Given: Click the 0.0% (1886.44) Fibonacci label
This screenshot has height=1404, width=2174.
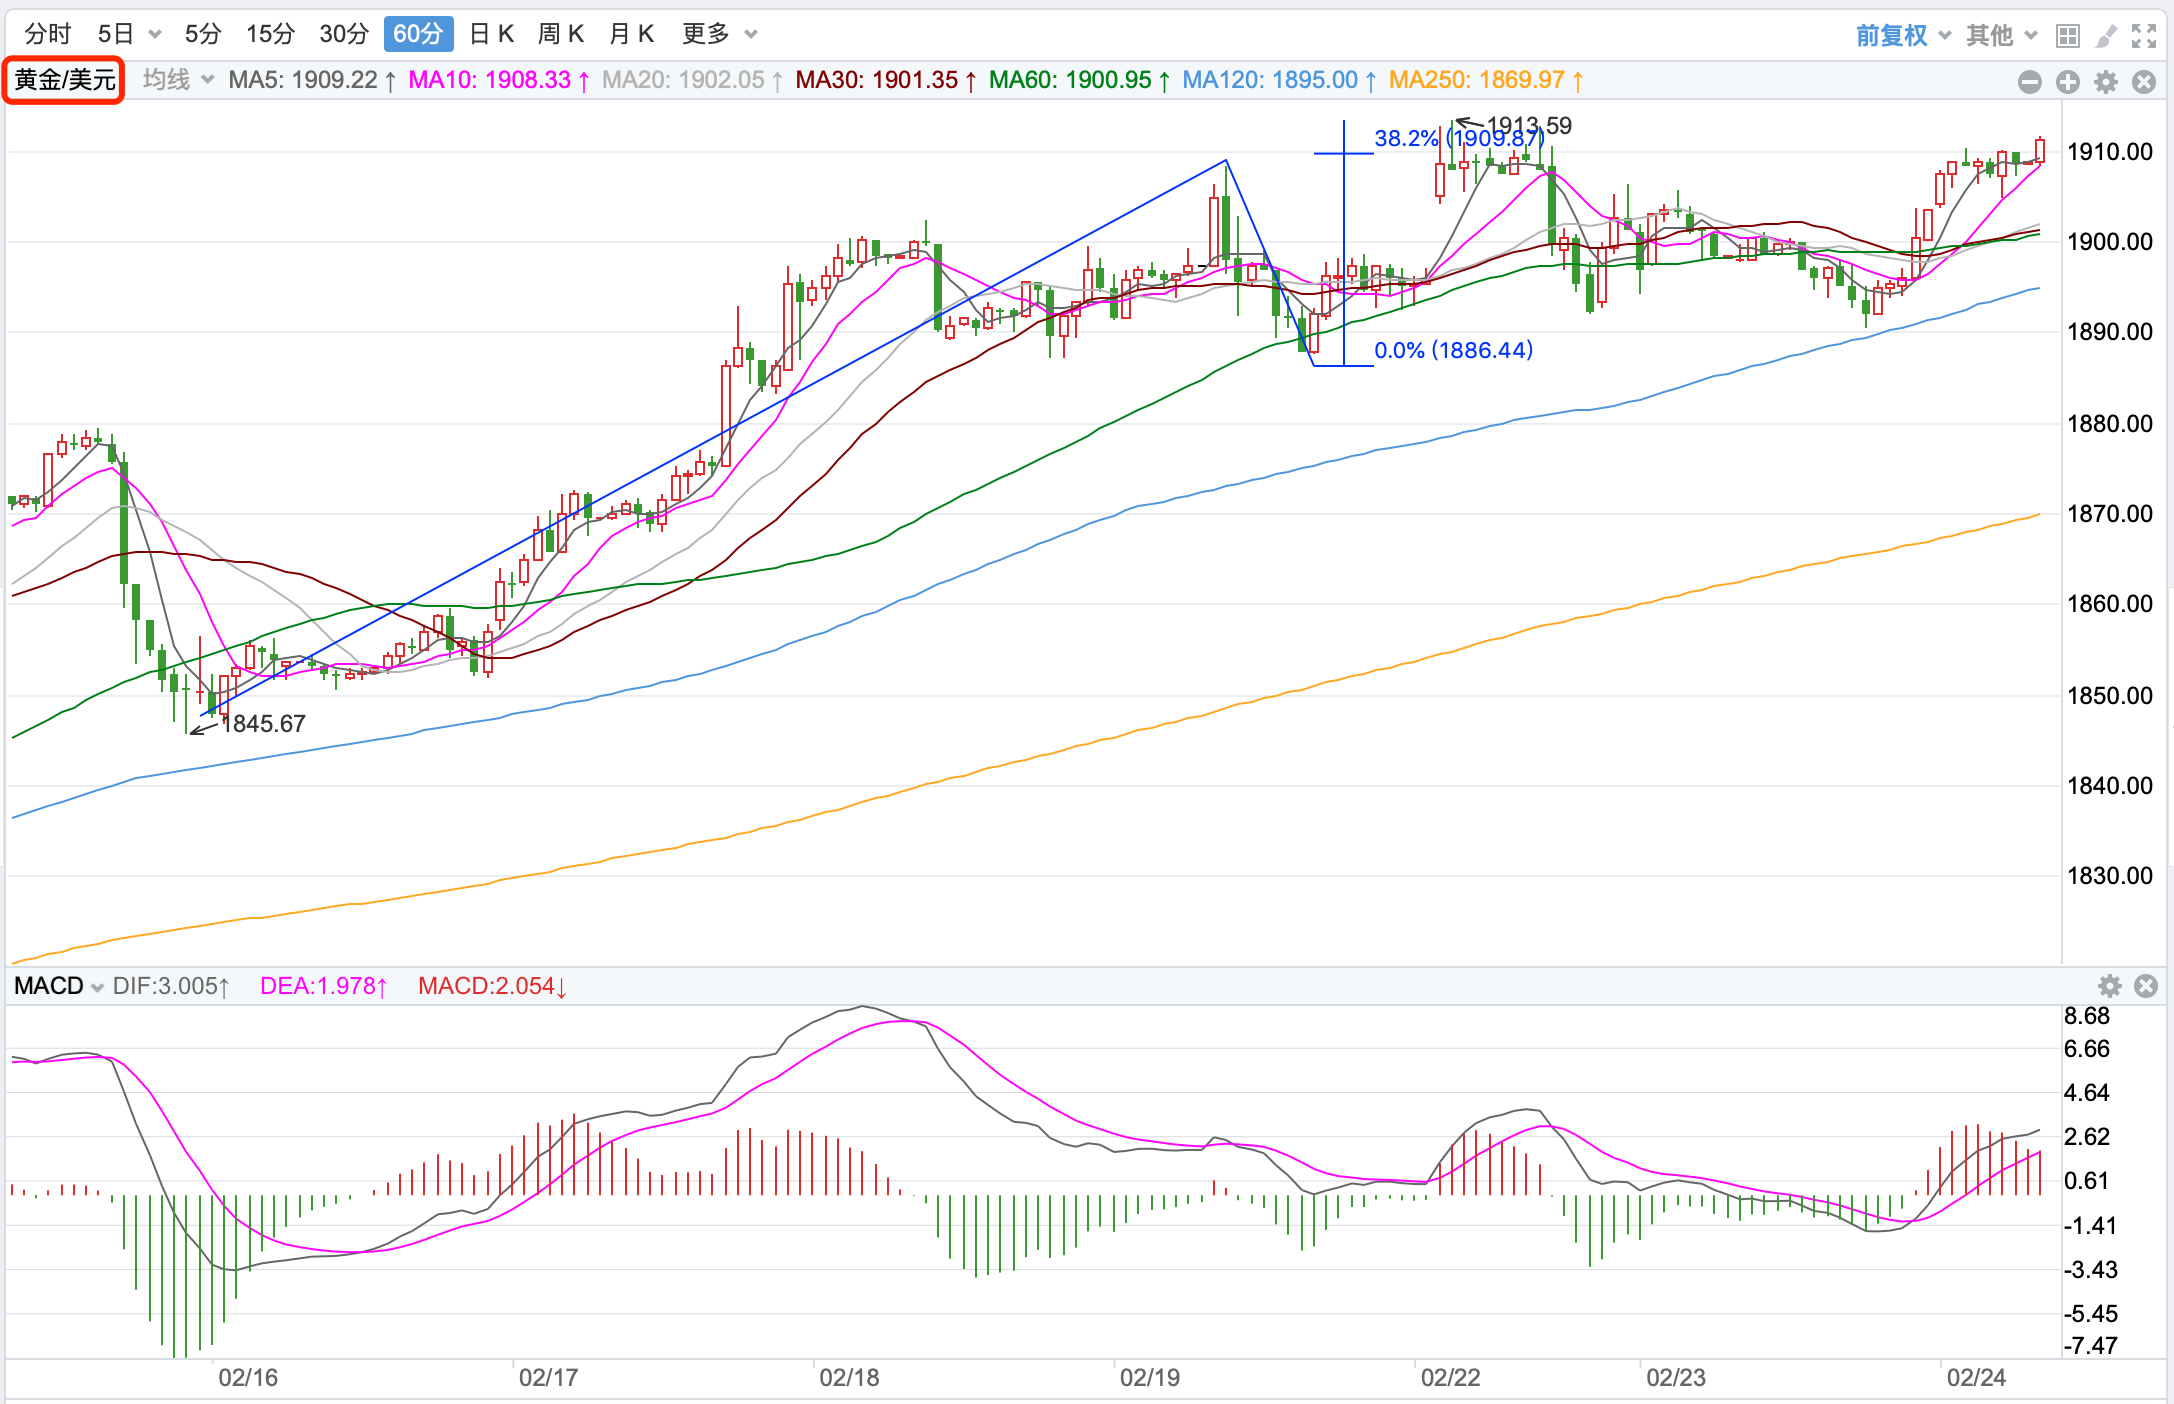Looking at the screenshot, I should (x=1453, y=350).
